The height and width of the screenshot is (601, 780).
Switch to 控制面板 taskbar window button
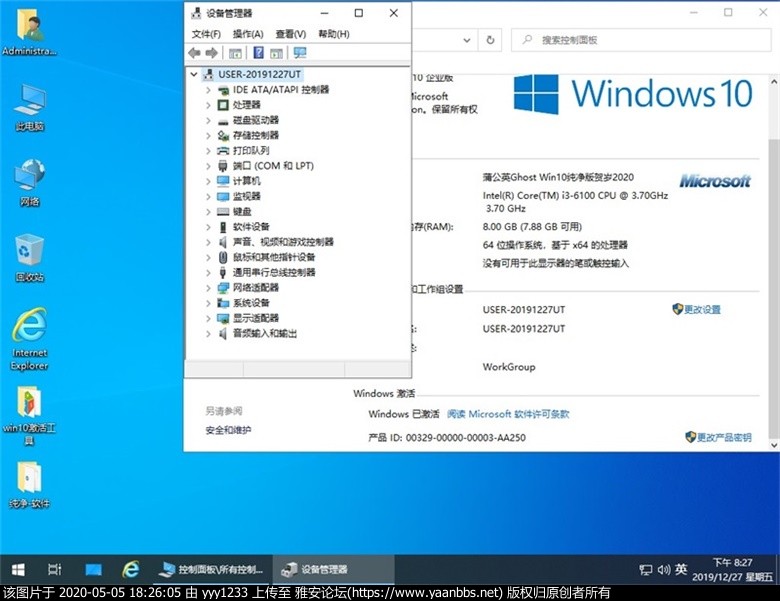point(211,570)
